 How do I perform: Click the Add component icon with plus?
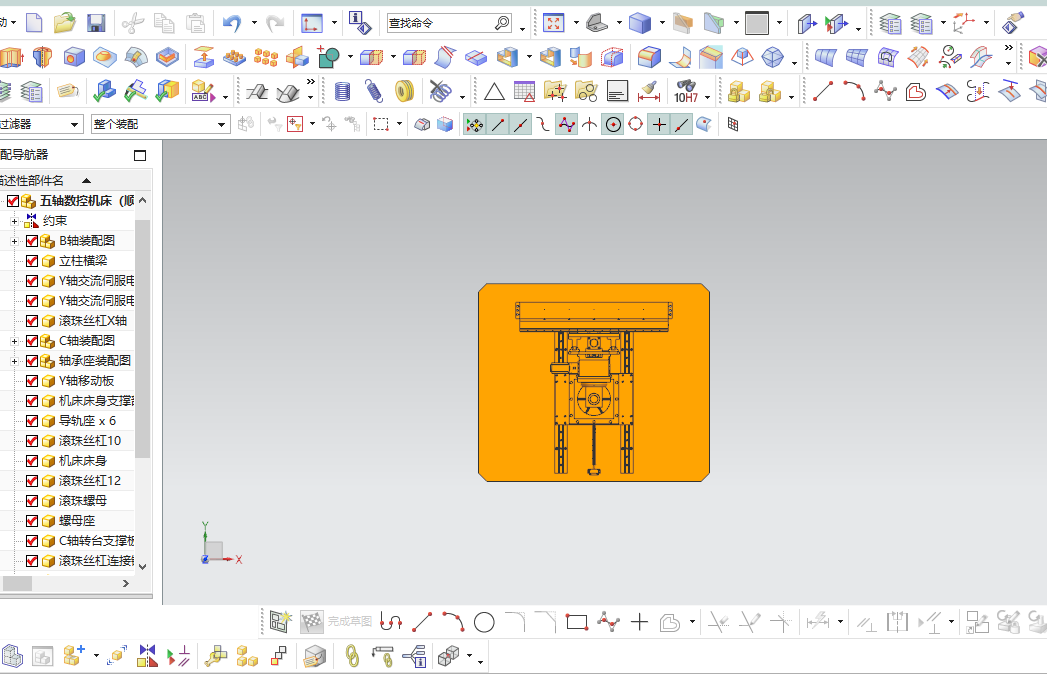point(74,656)
